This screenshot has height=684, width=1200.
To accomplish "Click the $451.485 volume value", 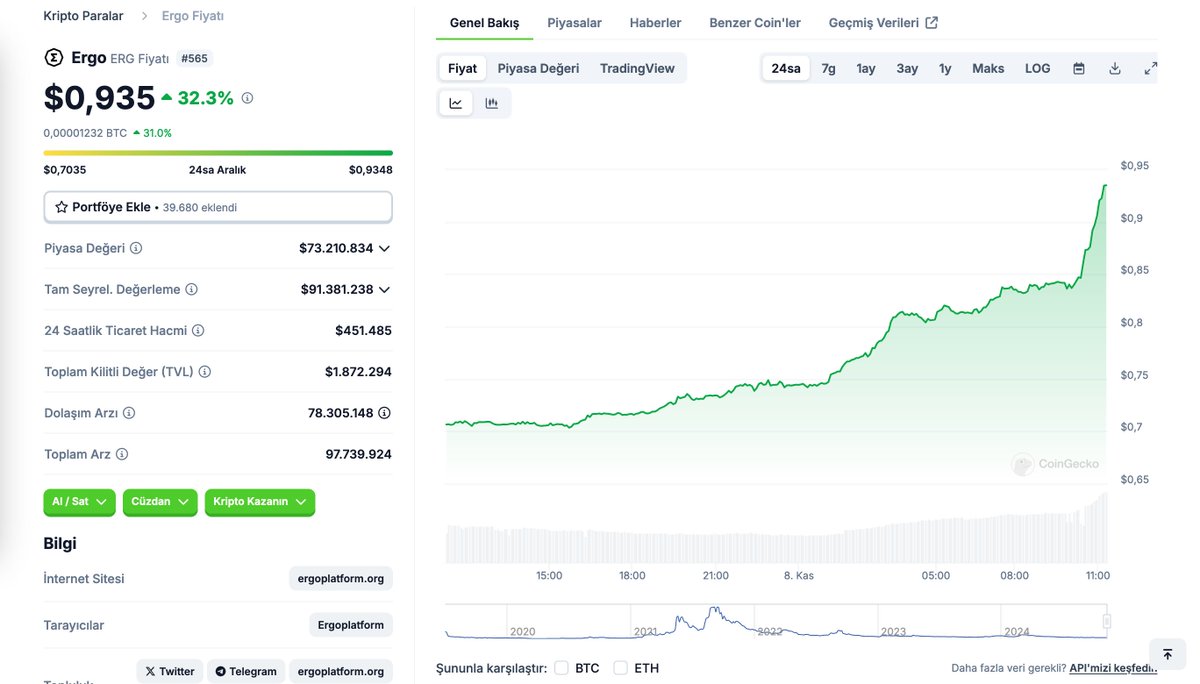I will (x=363, y=330).
